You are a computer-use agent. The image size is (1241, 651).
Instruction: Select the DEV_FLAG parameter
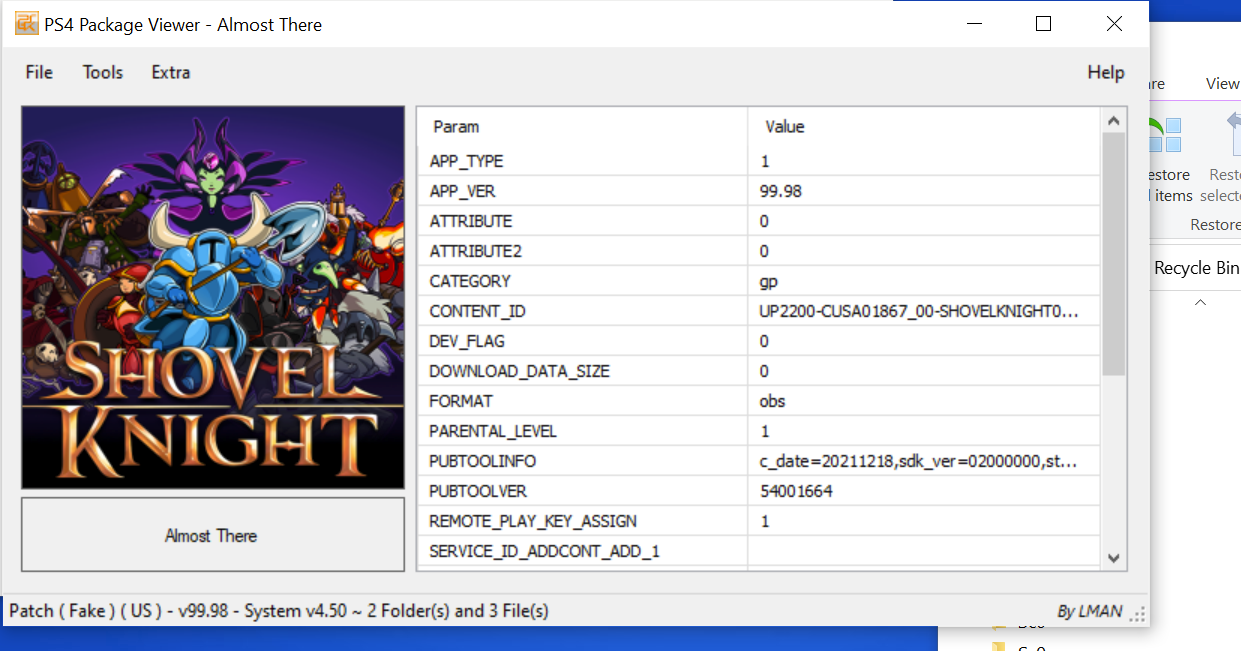coord(467,341)
